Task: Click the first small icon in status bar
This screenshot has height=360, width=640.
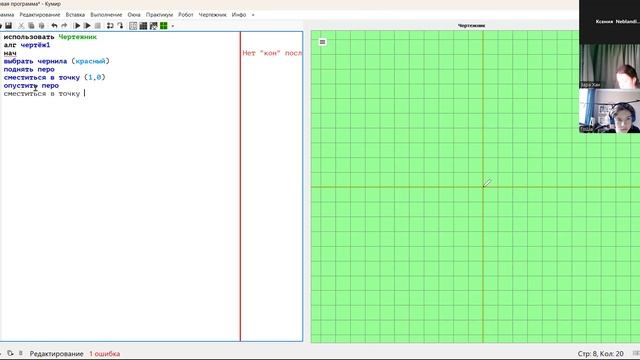Action: 10,353
